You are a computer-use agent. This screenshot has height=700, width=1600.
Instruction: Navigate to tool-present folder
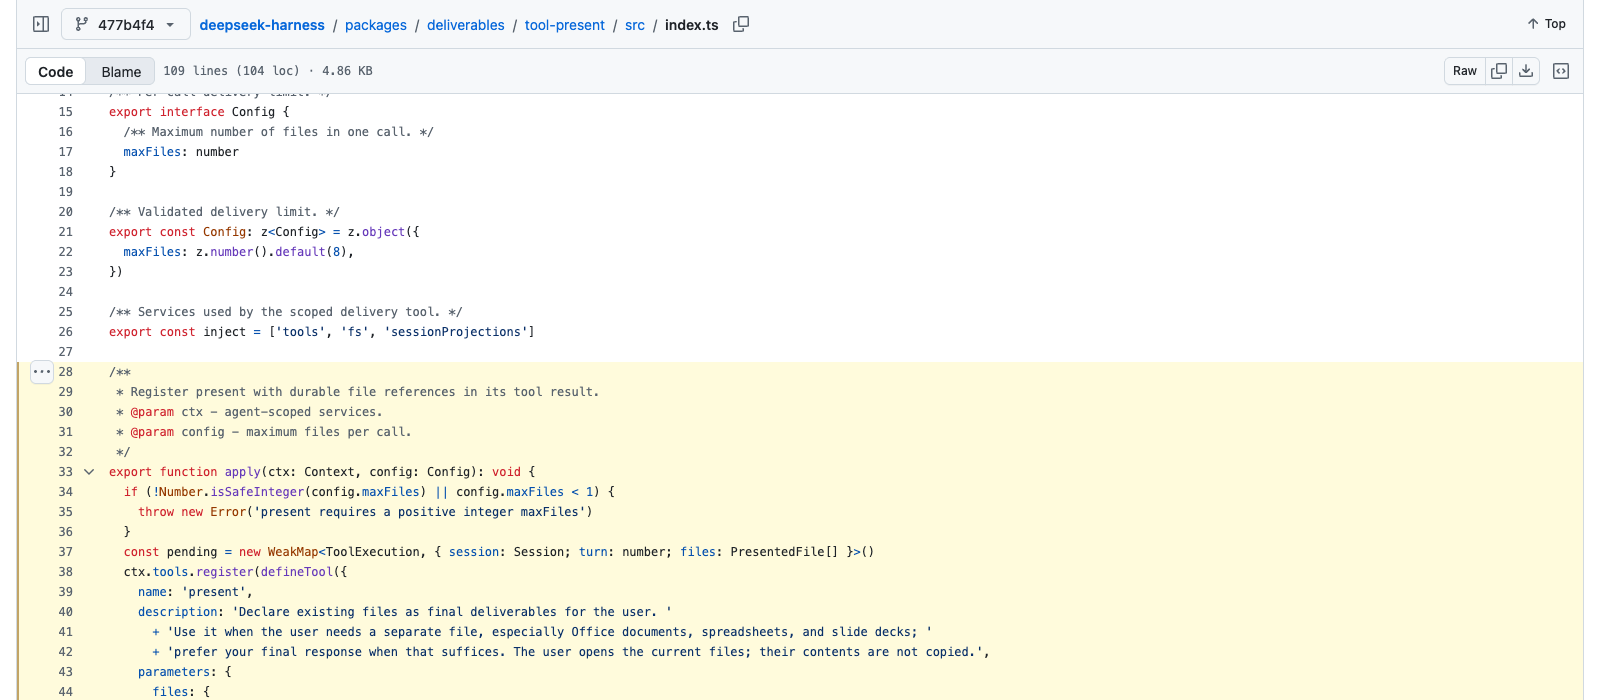565,25
